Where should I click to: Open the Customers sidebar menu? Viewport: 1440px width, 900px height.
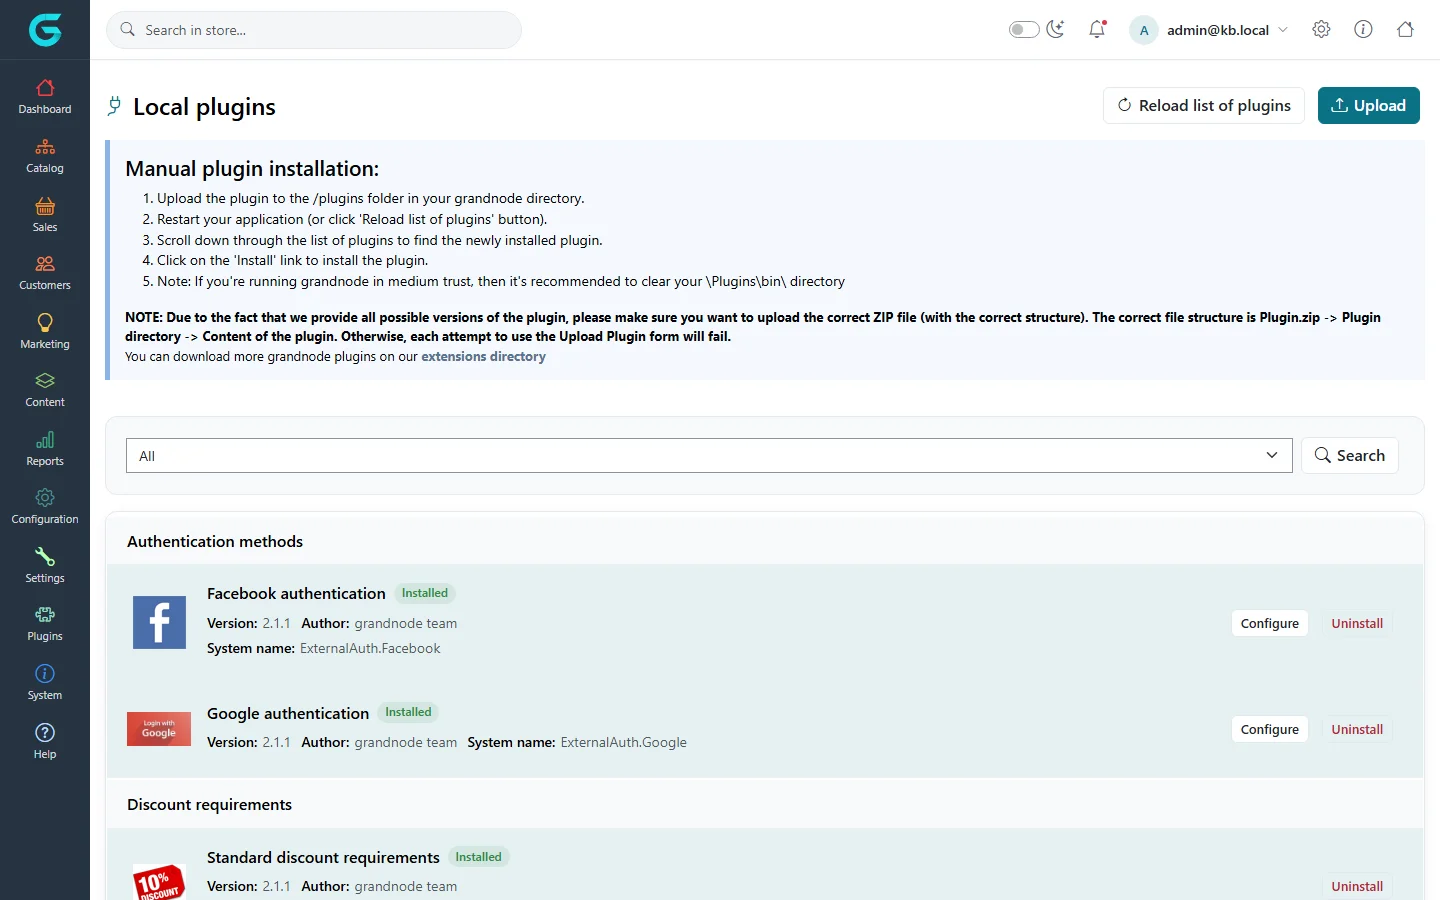click(x=45, y=273)
